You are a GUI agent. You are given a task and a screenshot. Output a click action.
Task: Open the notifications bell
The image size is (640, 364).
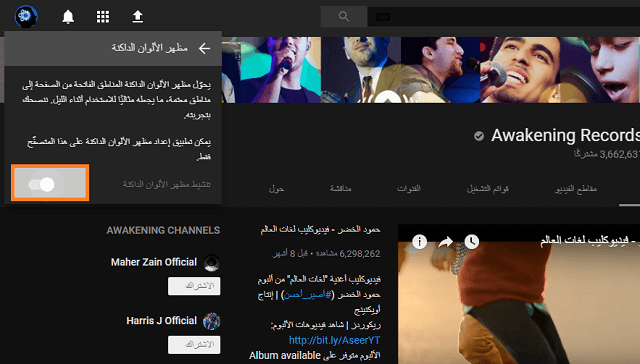point(68,17)
